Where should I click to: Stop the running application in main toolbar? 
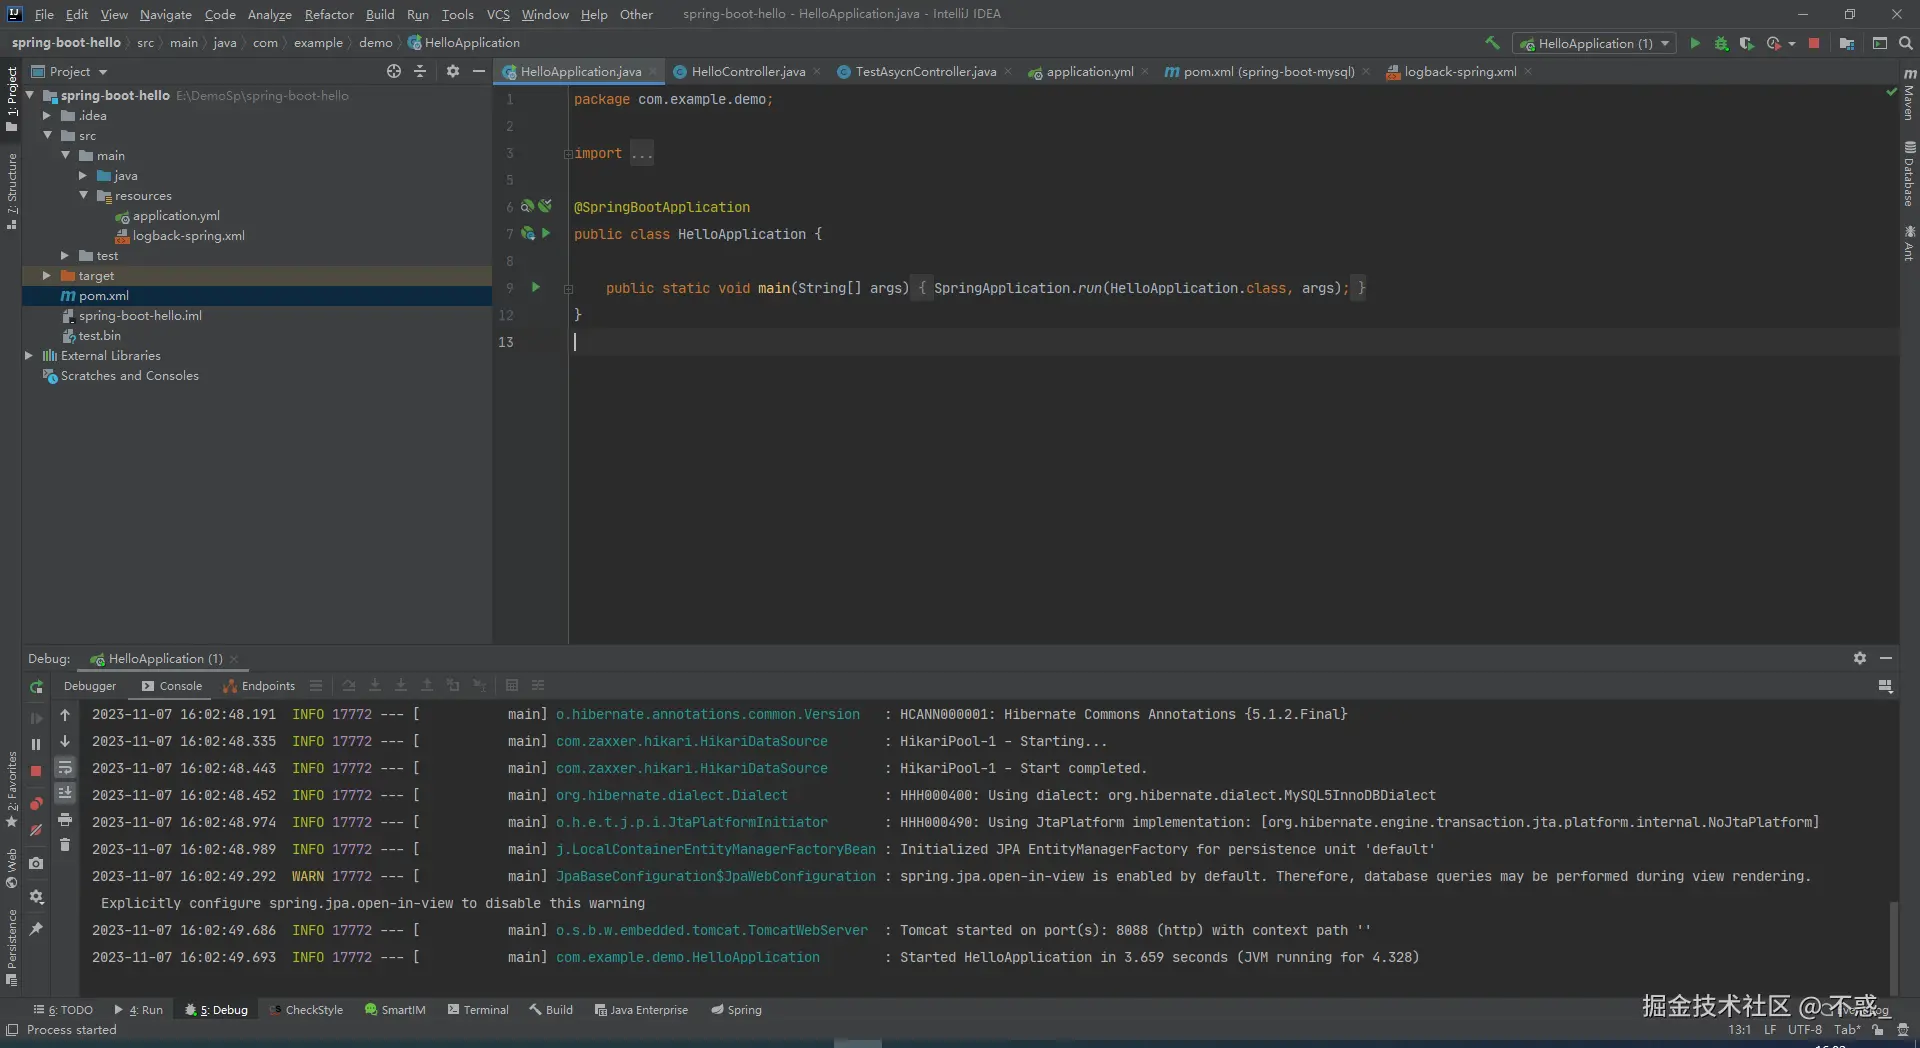pyautogui.click(x=1814, y=43)
